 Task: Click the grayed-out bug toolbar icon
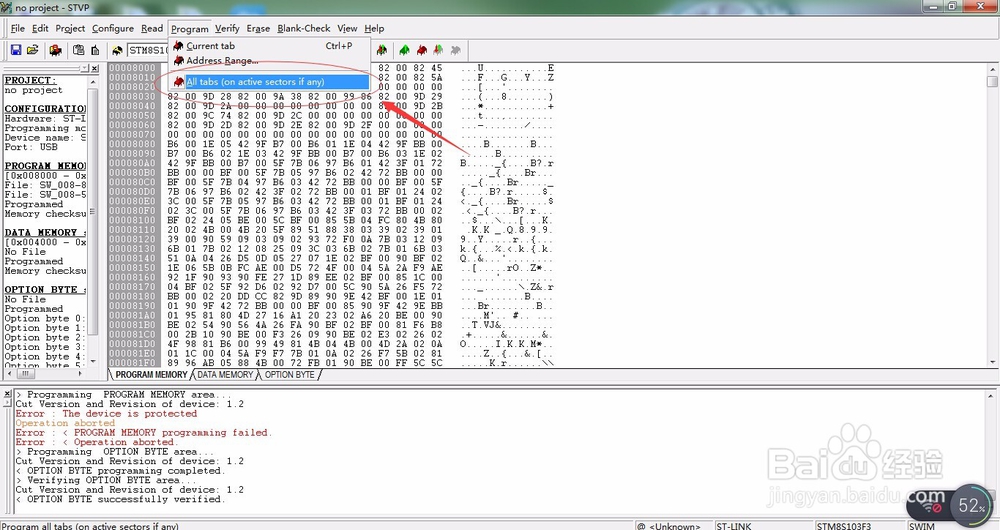455,50
